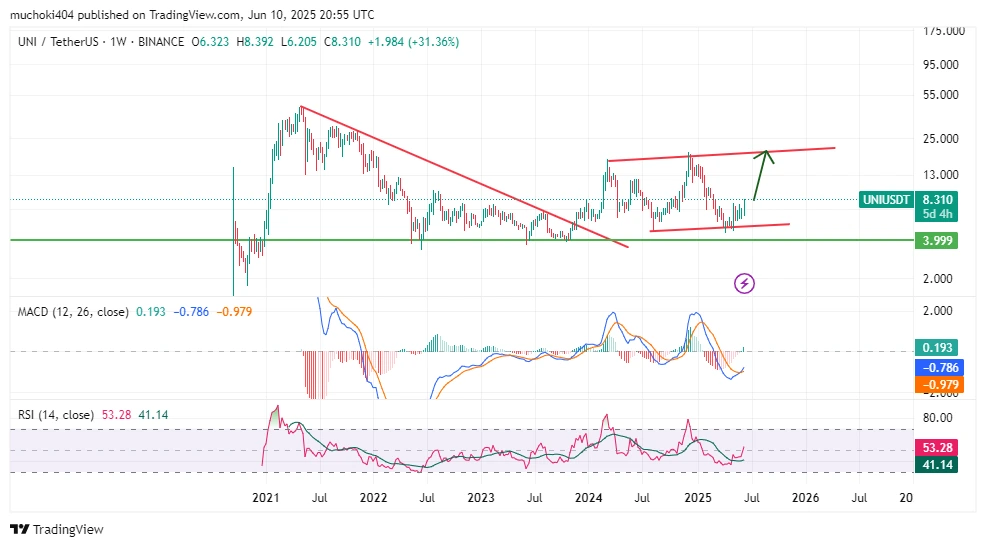The image size is (986, 547).
Task: Select the green upward arrow drawing
Action: (x=758, y=175)
